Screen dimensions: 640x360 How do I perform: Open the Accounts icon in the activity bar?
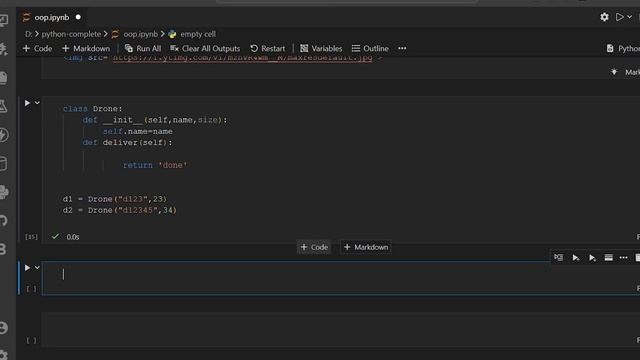coord(3,328)
